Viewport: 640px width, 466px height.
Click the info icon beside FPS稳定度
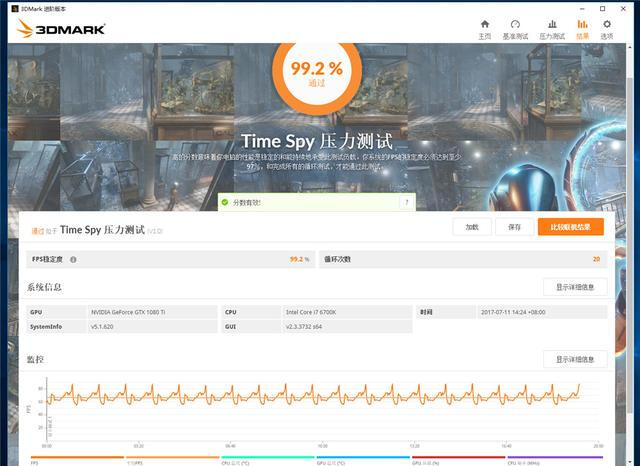coord(73,260)
